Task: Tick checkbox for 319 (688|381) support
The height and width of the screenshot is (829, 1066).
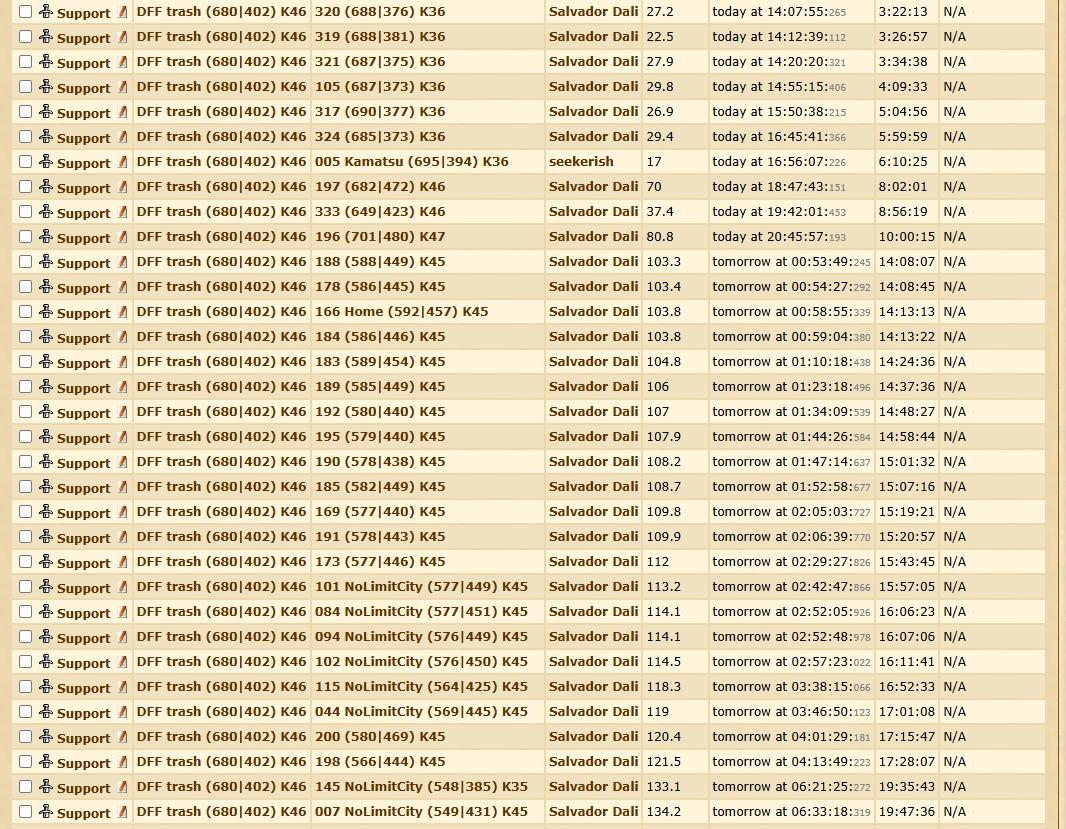Action: (x=26, y=37)
